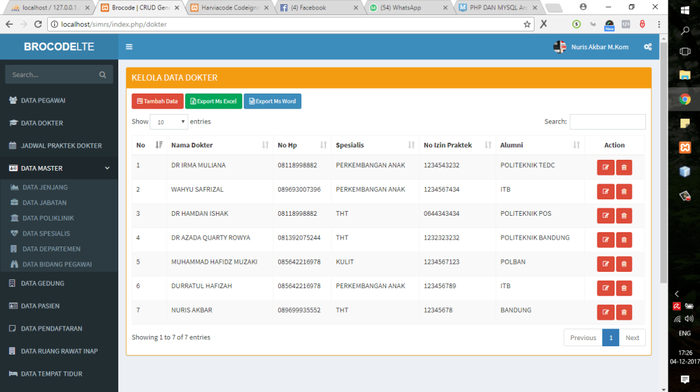The height and width of the screenshot is (392, 700).
Task: Open DATA DOKTER in the sidebar
Action: (x=59, y=123)
